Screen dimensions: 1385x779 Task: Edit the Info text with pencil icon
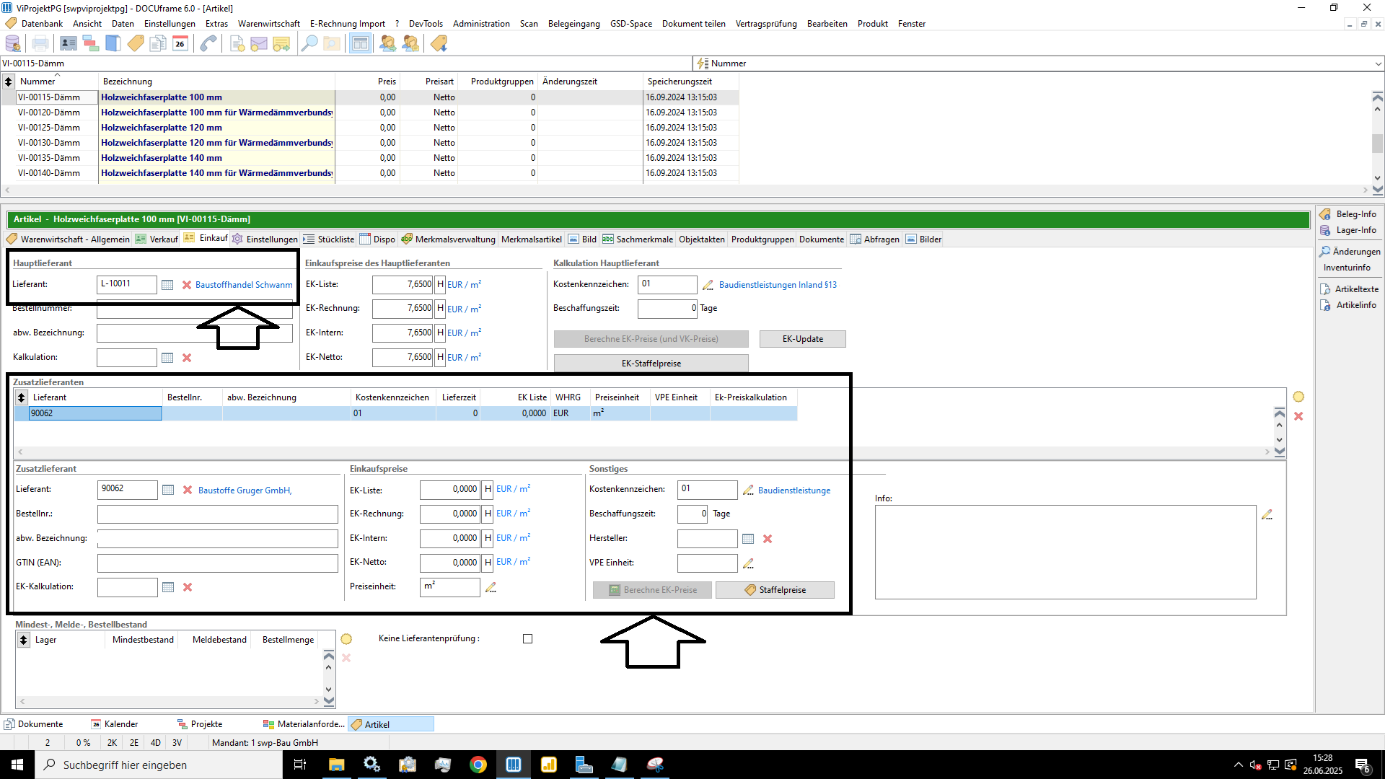(x=1267, y=514)
